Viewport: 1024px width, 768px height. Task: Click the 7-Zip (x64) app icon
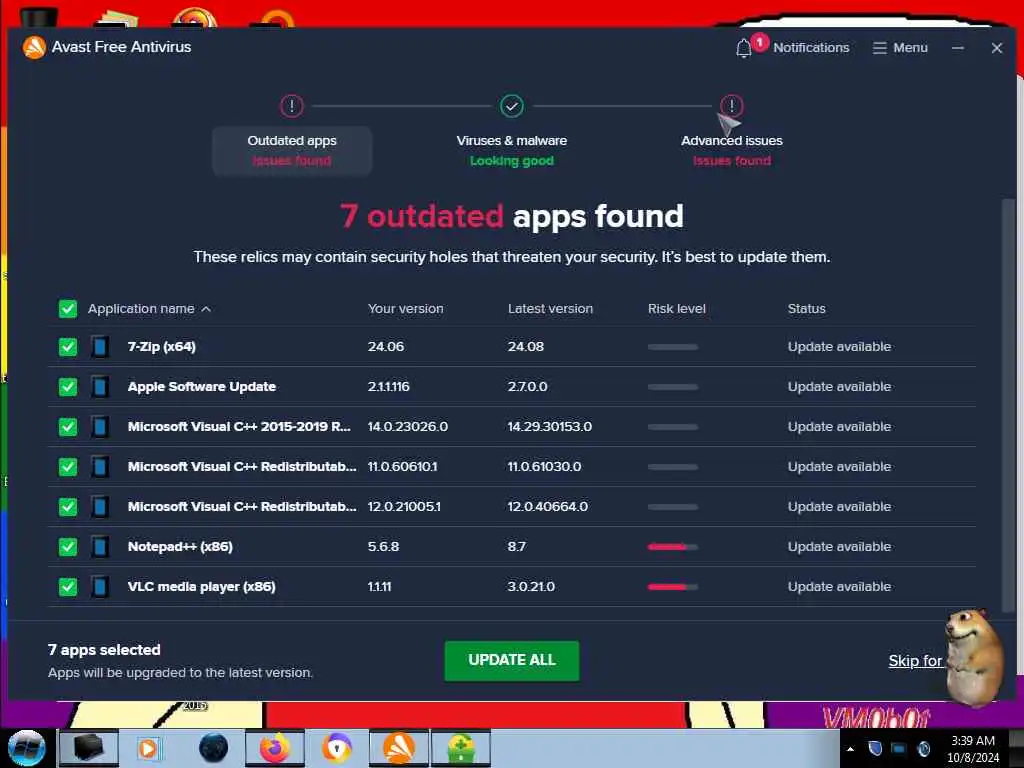(100, 347)
